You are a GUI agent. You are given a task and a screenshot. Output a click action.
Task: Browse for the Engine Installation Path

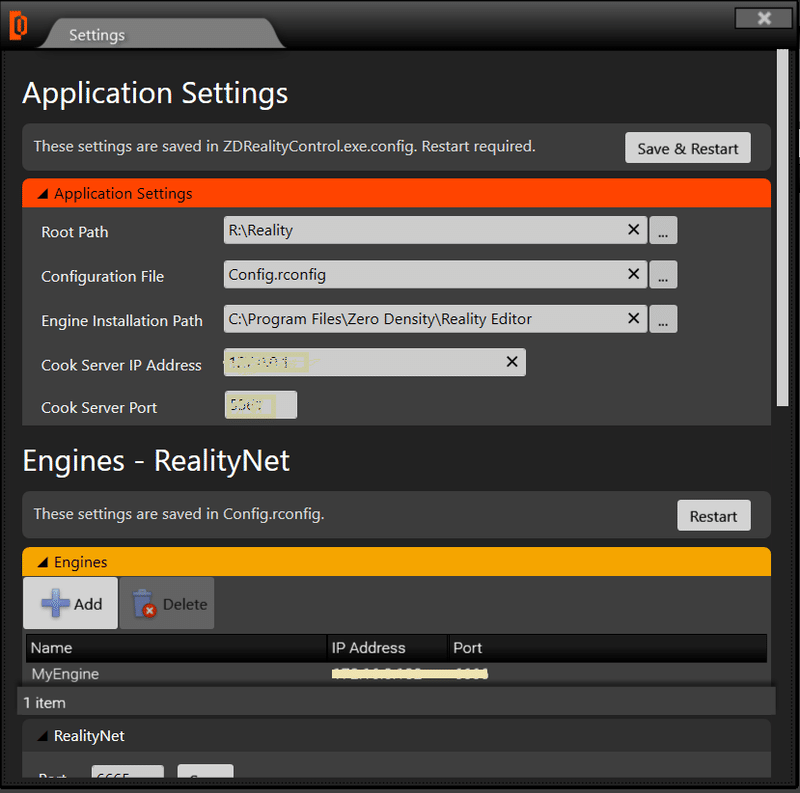[x=664, y=320]
